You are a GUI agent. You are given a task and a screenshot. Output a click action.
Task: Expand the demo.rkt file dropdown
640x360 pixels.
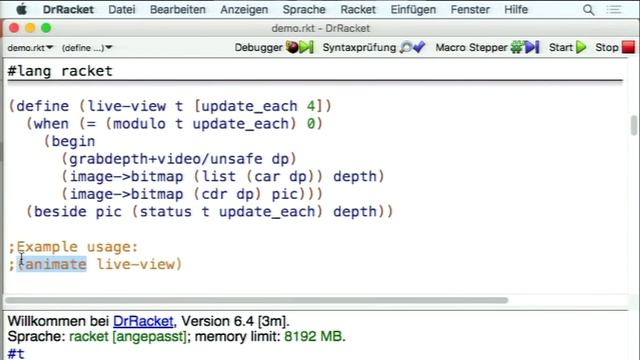(x=30, y=48)
